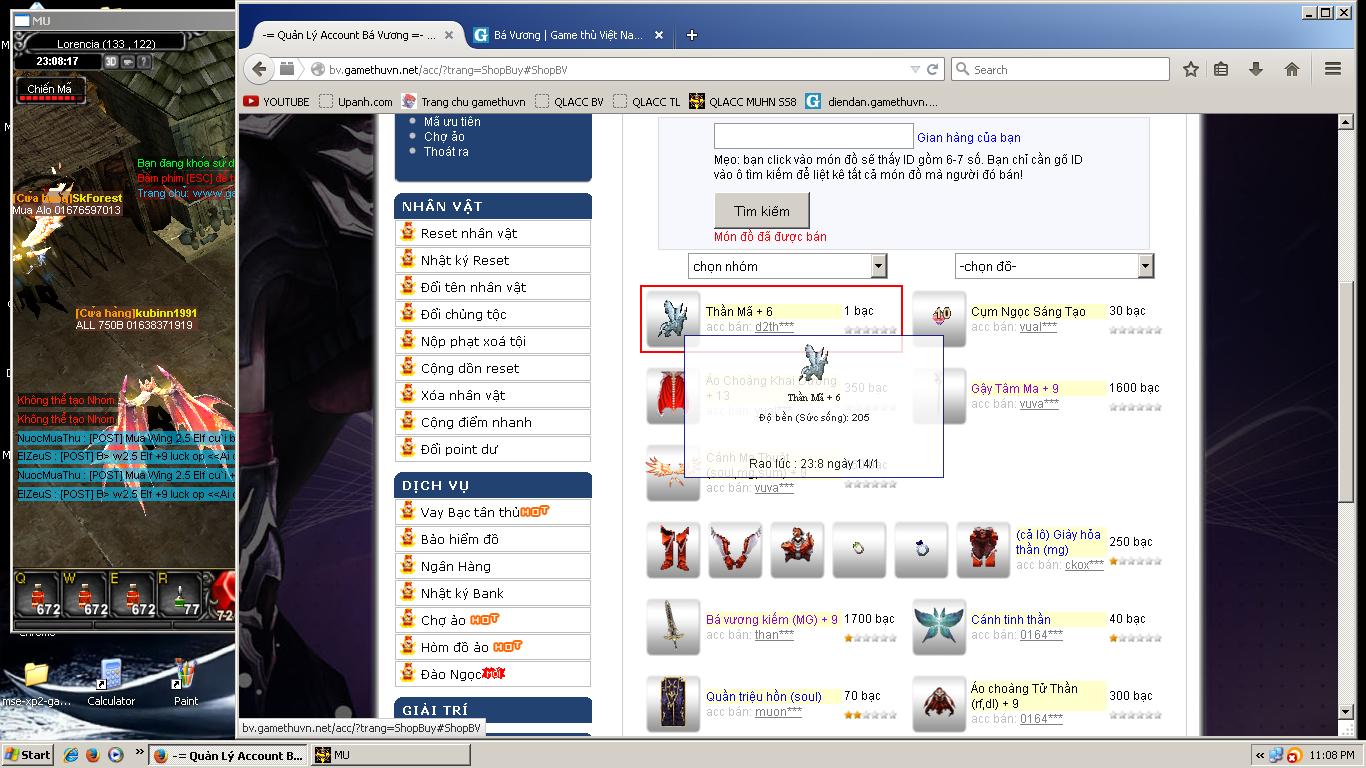Open the QLACC MUHN SS8 bookmark
1366x768 pixels.
click(x=743, y=101)
